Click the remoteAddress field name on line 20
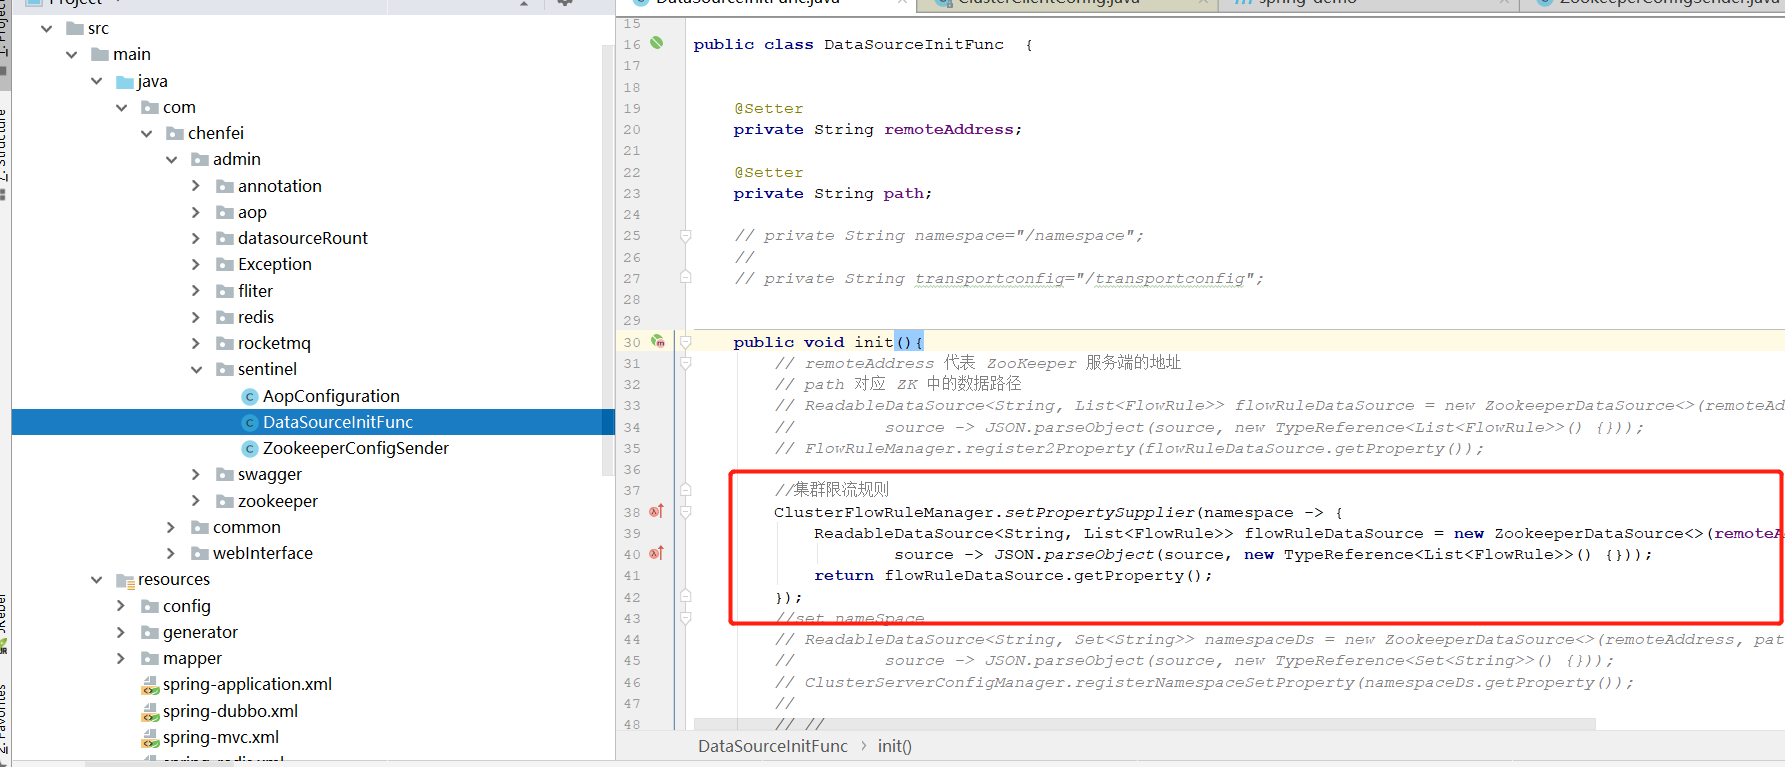The image size is (1785, 767). click(948, 130)
